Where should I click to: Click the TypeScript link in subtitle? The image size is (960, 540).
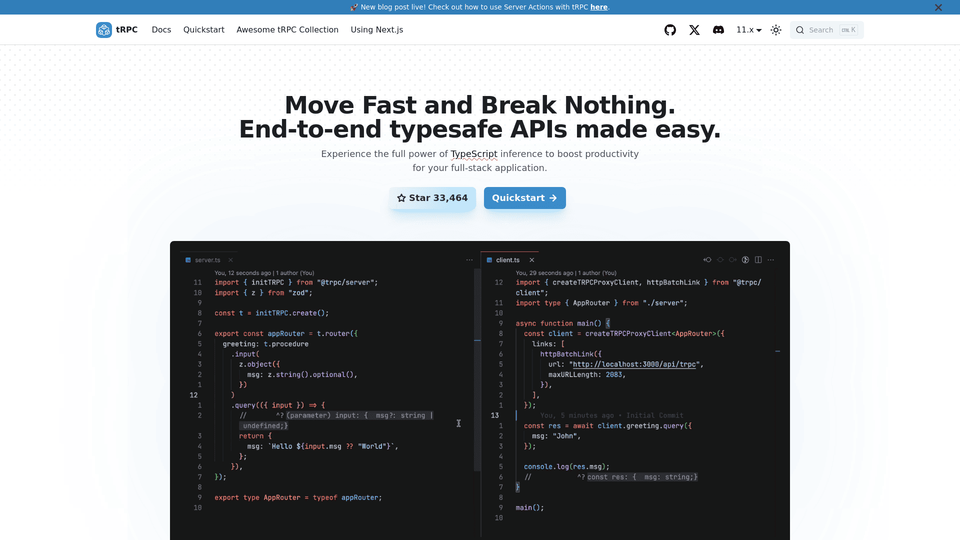[474, 154]
